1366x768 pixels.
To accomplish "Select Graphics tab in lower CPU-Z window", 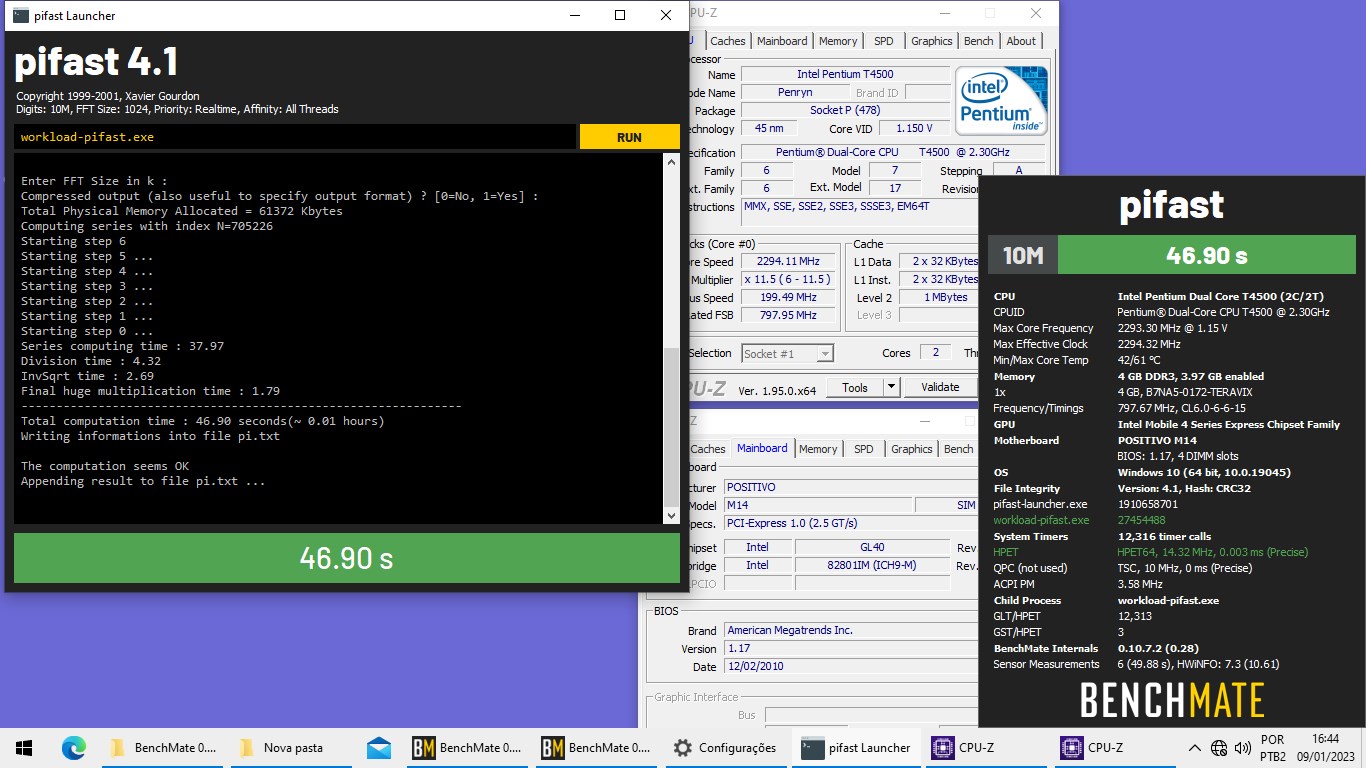I will pos(911,449).
